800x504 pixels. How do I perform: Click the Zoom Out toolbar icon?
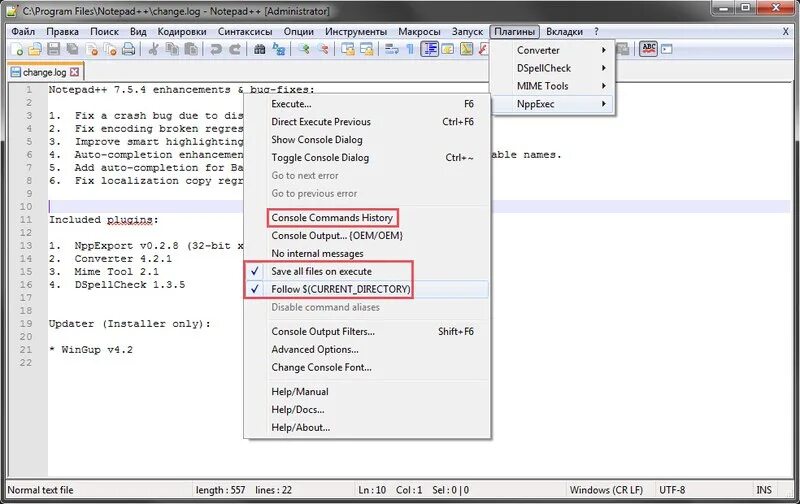tap(323, 49)
